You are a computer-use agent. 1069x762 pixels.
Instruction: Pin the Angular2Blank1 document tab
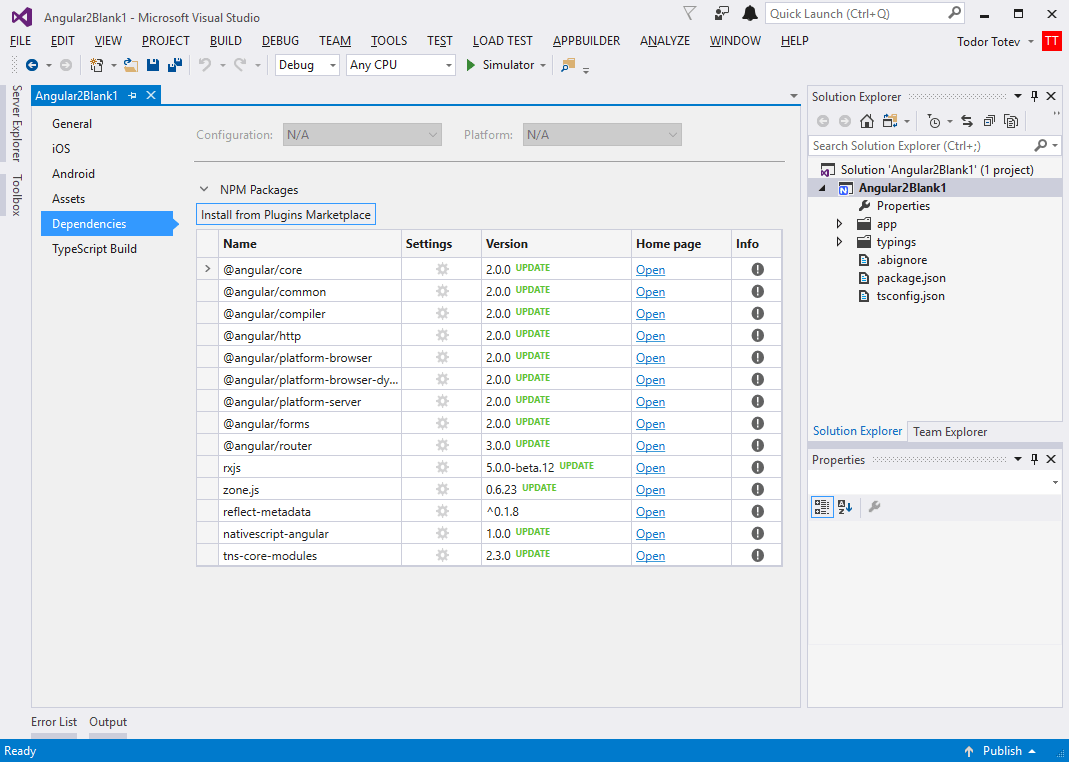tap(133, 96)
